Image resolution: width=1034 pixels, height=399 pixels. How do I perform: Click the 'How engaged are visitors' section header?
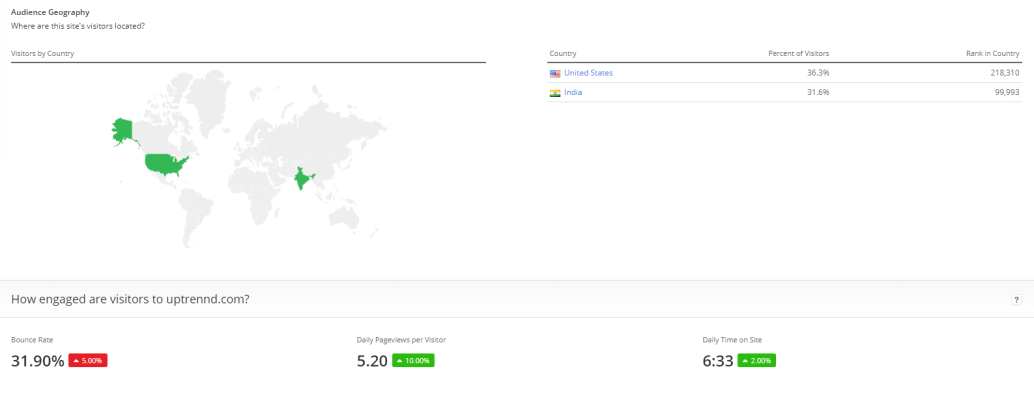pos(130,299)
